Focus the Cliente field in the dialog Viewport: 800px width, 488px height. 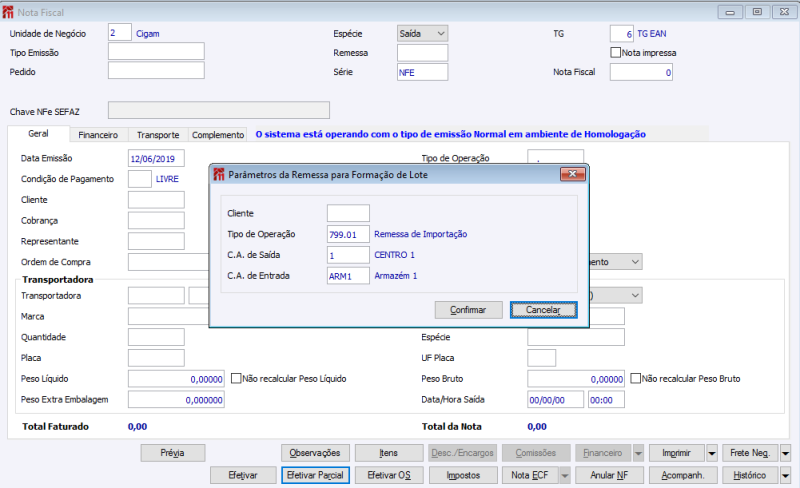click(x=348, y=213)
